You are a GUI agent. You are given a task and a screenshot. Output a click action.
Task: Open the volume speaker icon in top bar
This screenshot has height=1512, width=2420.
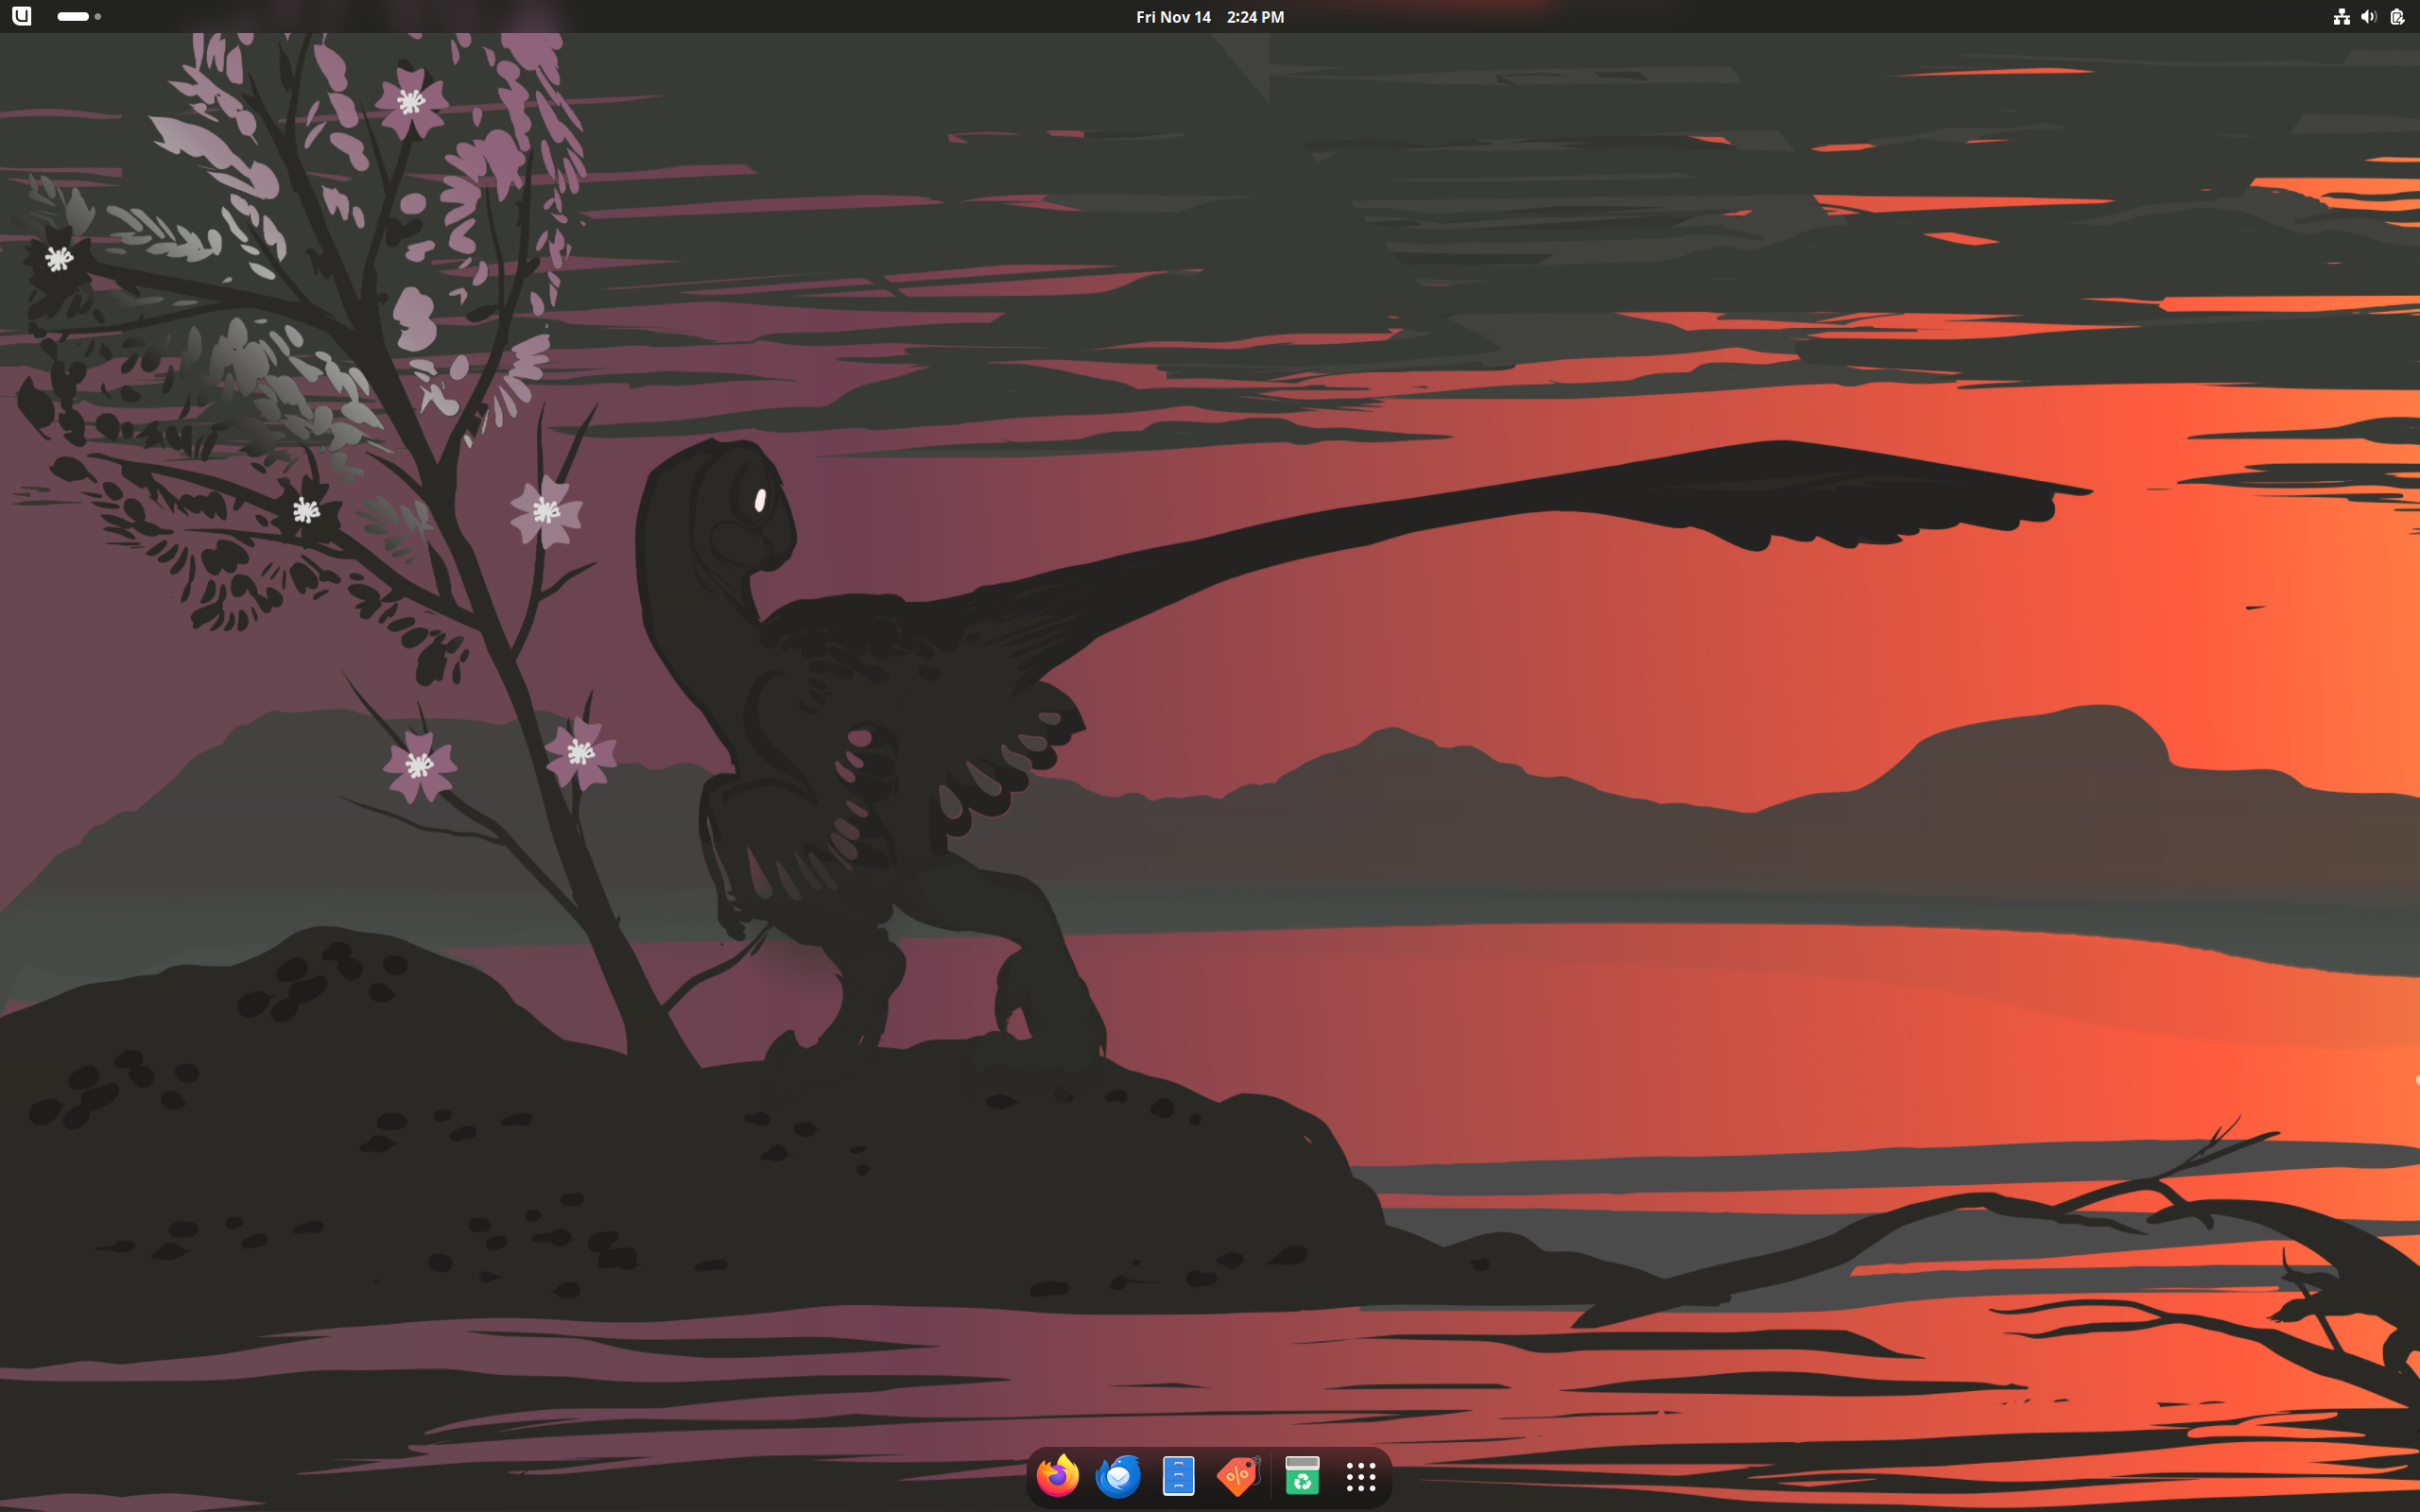(x=2369, y=17)
